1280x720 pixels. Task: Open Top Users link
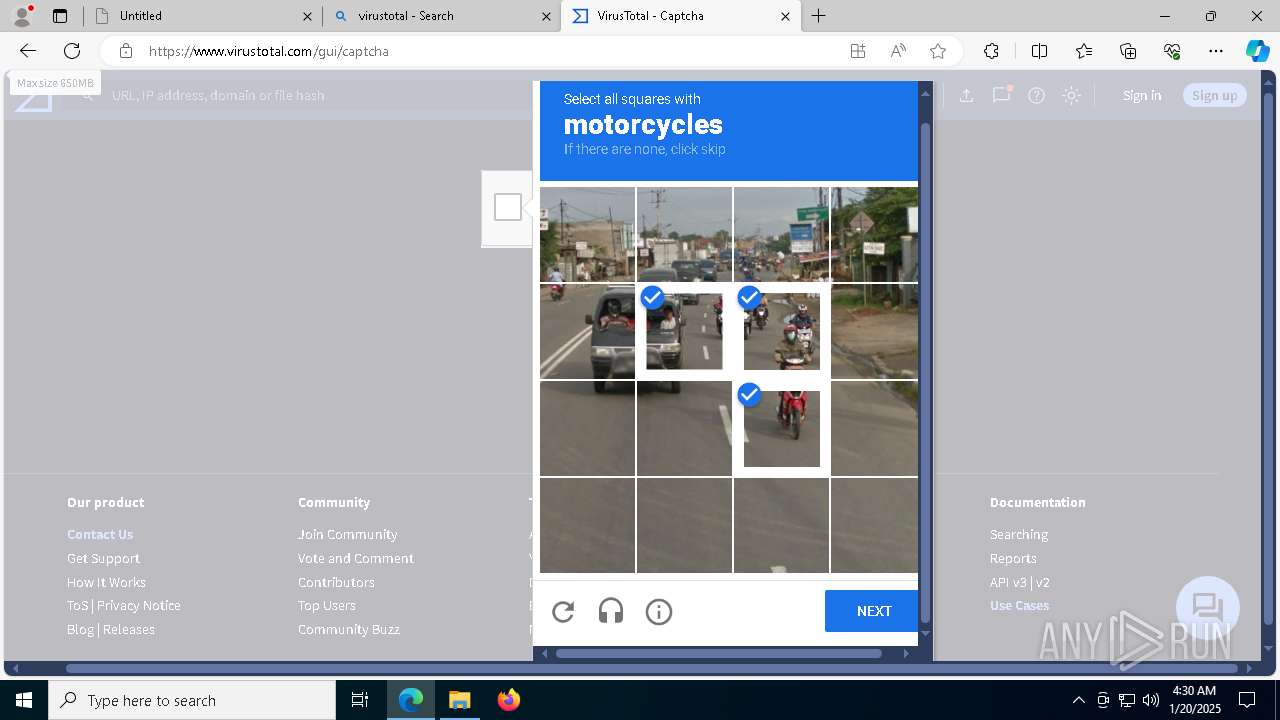(x=327, y=605)
